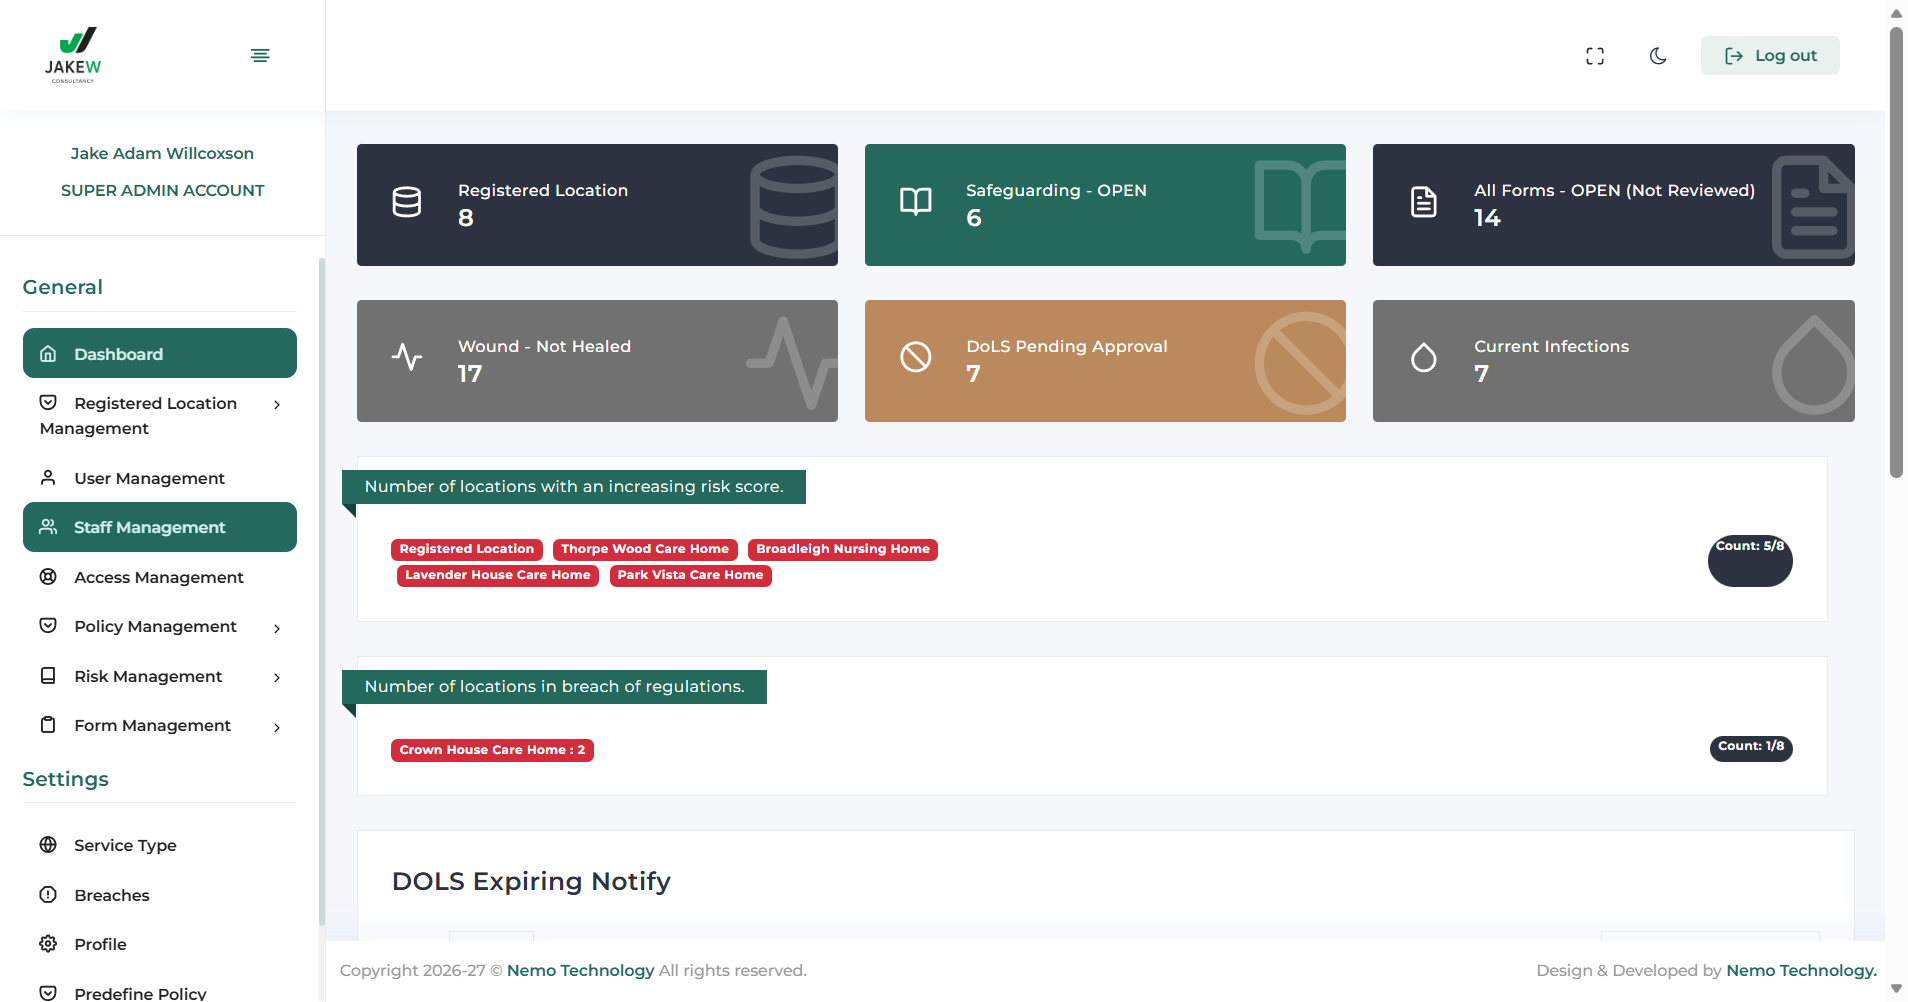Expand the Risk Management submenu arrow

pyautogui.click(x=277, y=678)
